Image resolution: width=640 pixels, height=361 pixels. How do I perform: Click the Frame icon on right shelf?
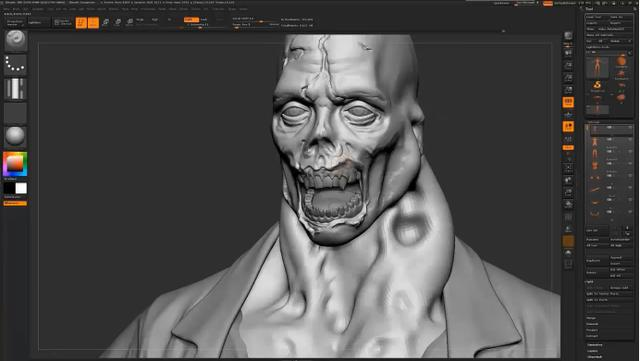pyautogui.click(x=568, y=168)
